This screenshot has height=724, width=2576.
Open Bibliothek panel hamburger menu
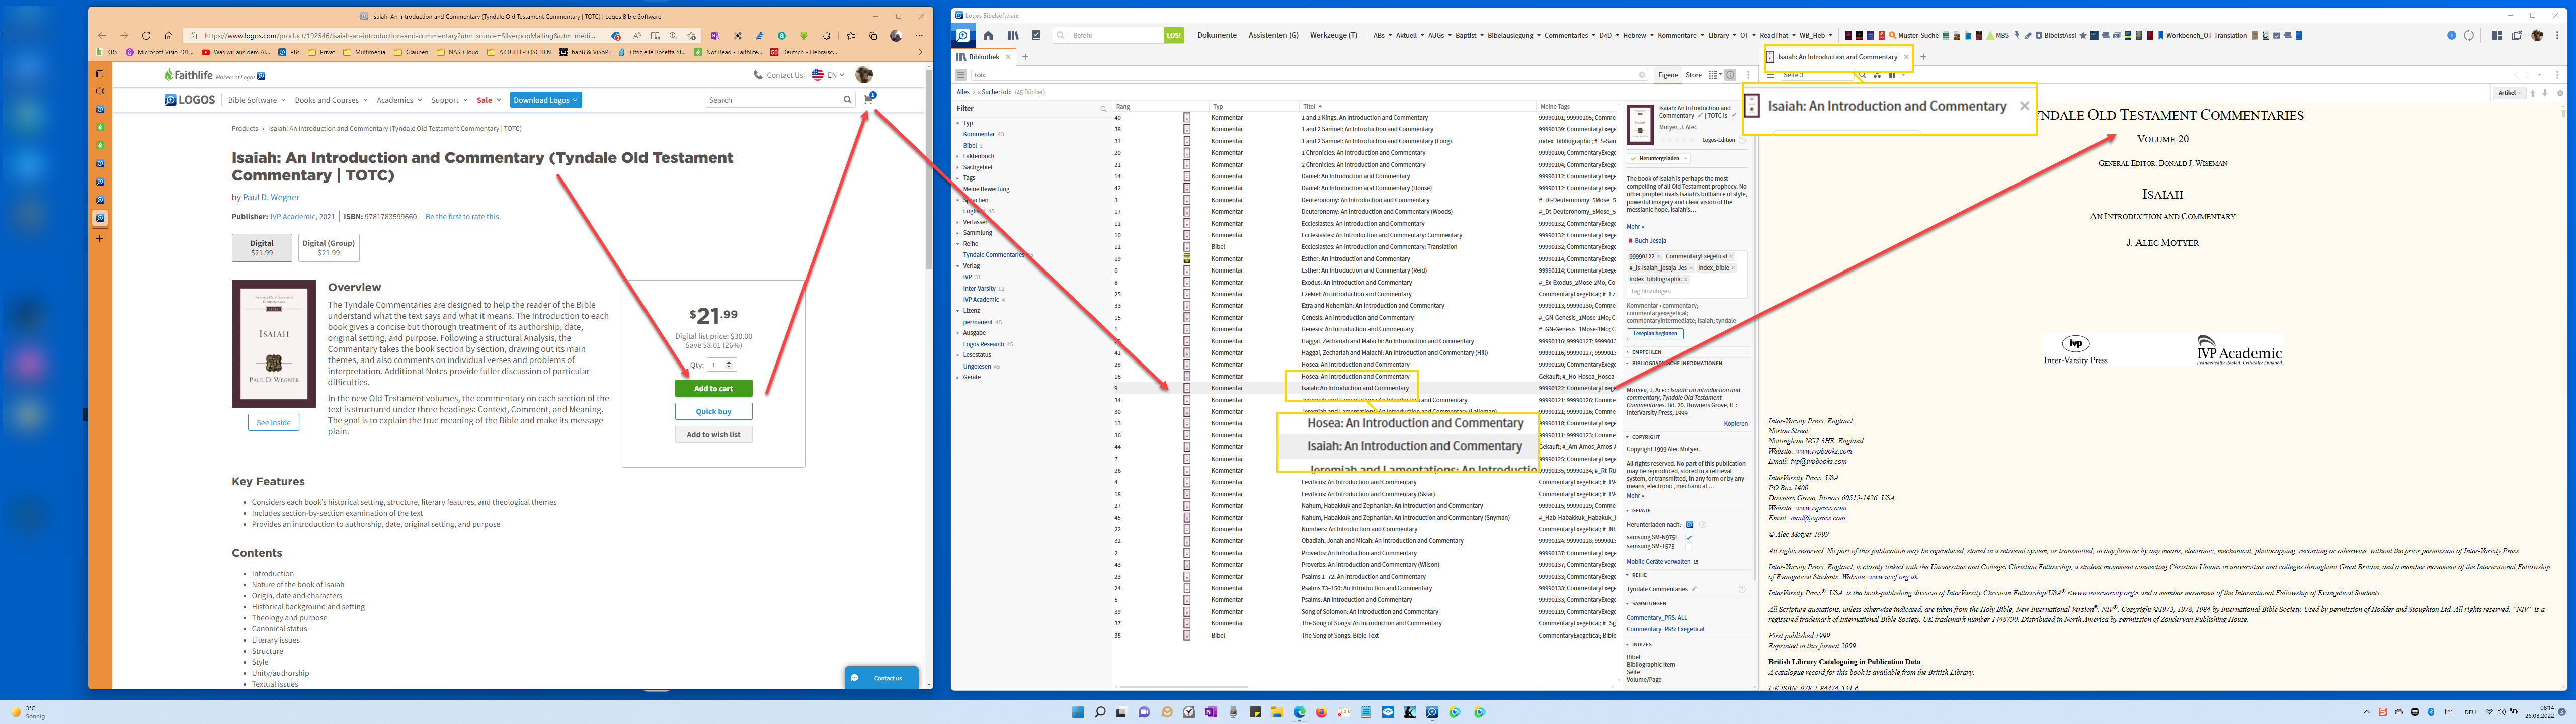pyautogui.click(x=961, y=75)
